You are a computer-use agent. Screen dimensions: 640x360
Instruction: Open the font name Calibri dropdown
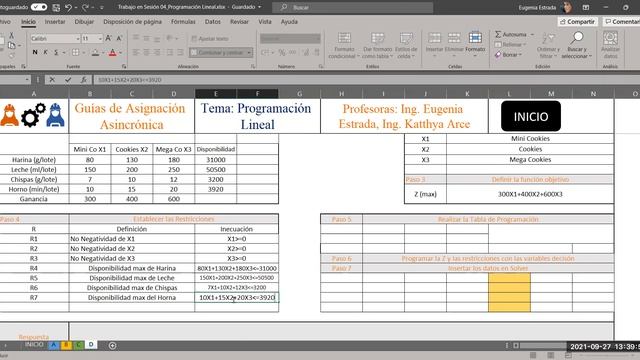point(78,38)
